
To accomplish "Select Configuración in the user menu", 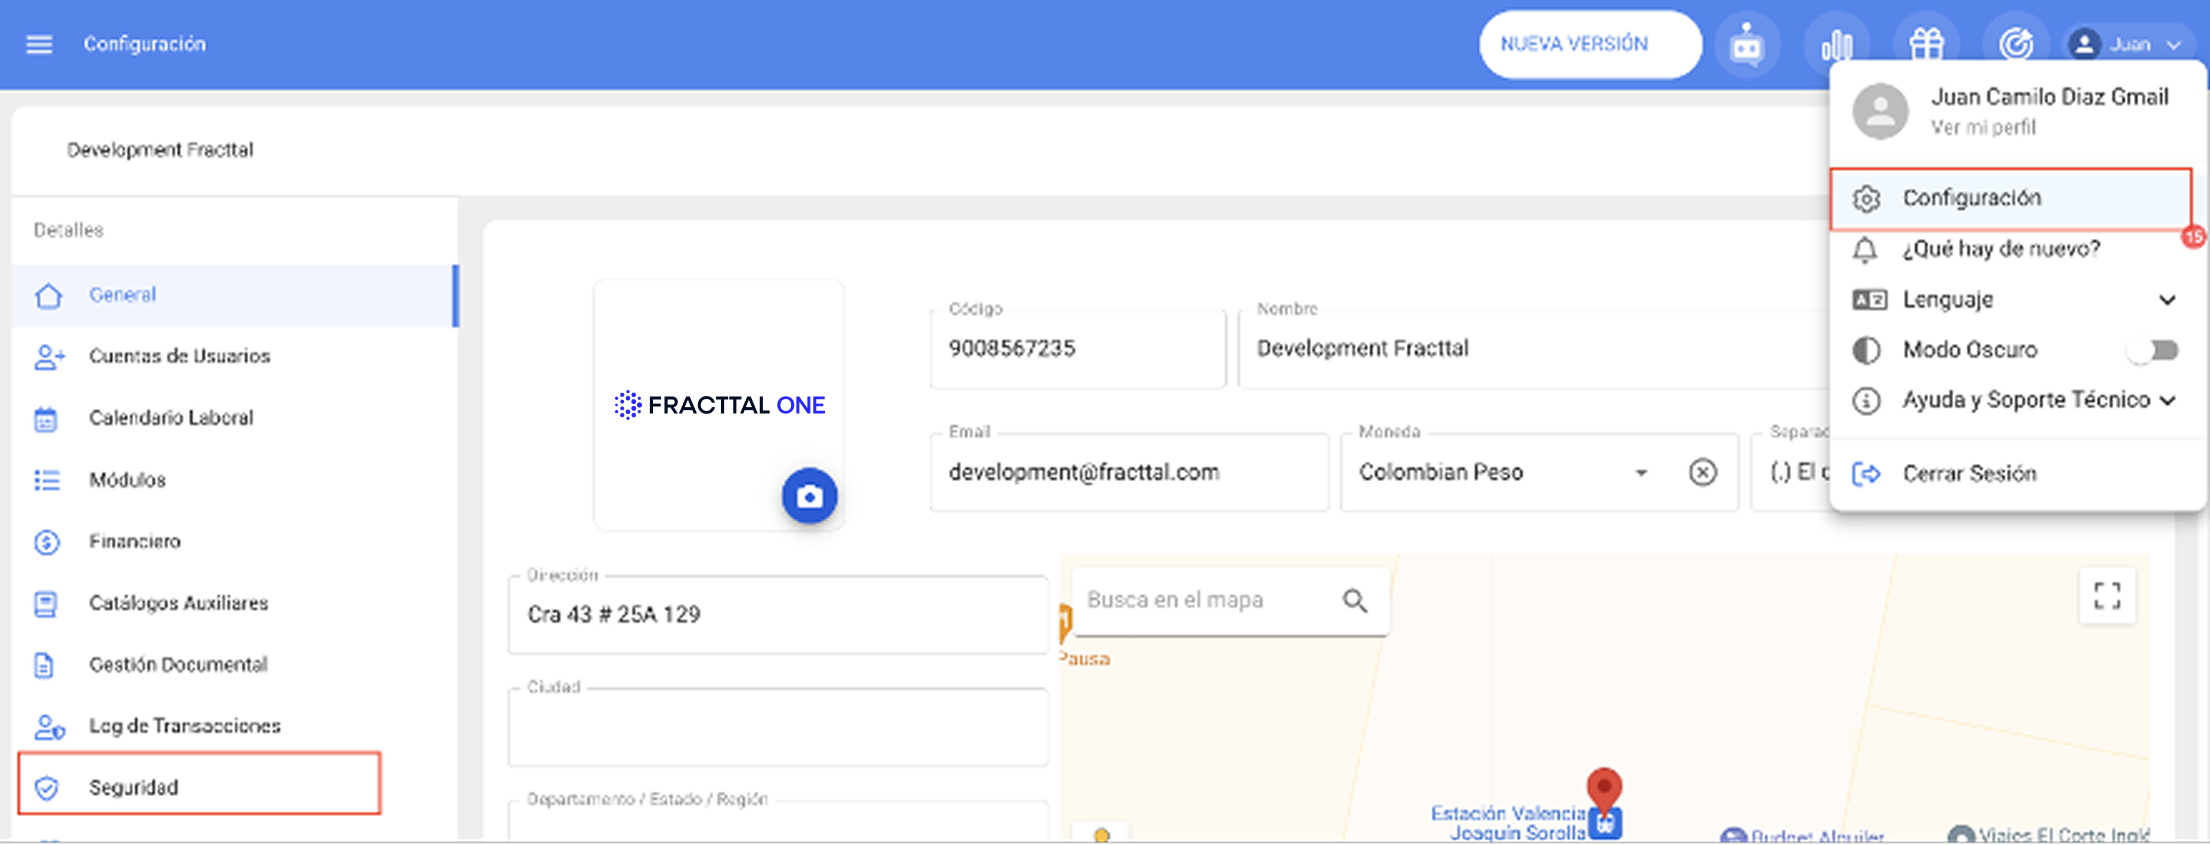I will pos(2010,198).
